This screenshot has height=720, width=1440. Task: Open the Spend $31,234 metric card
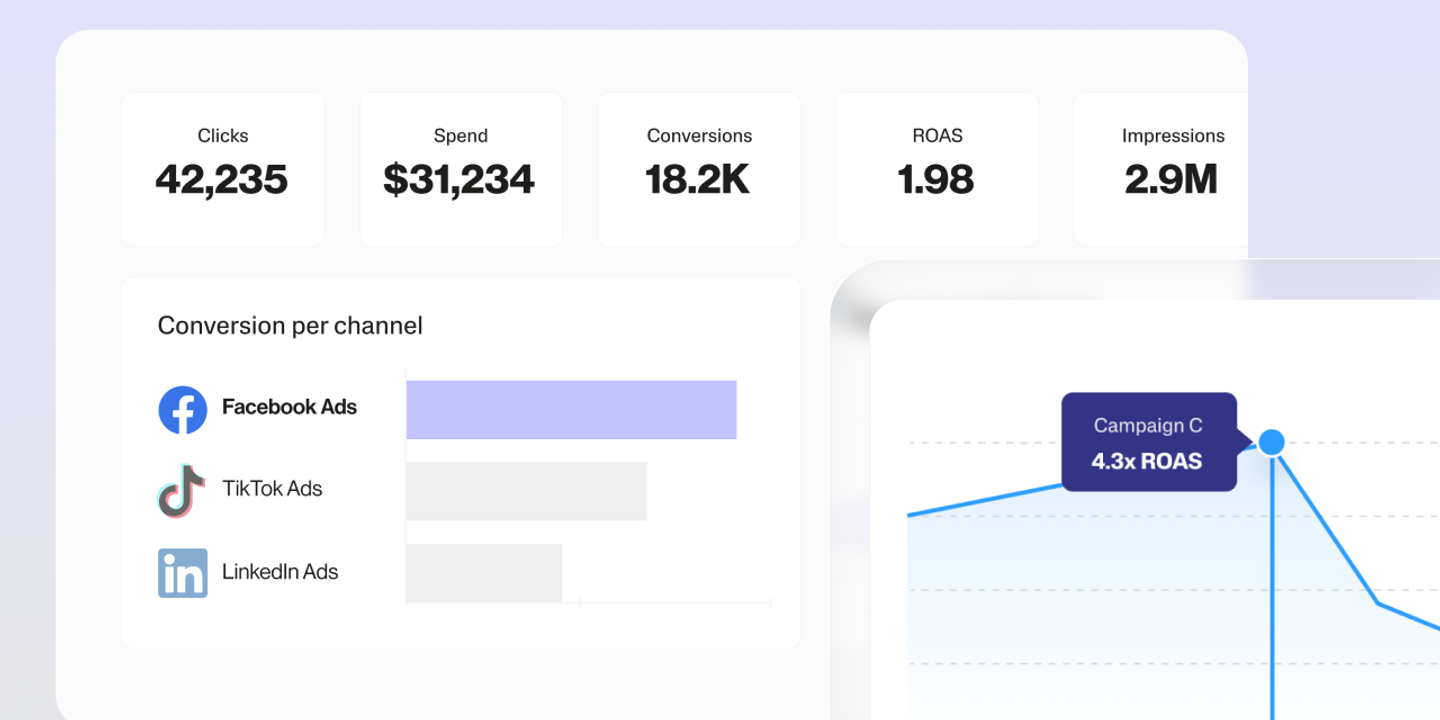click(x=460, y=169)
